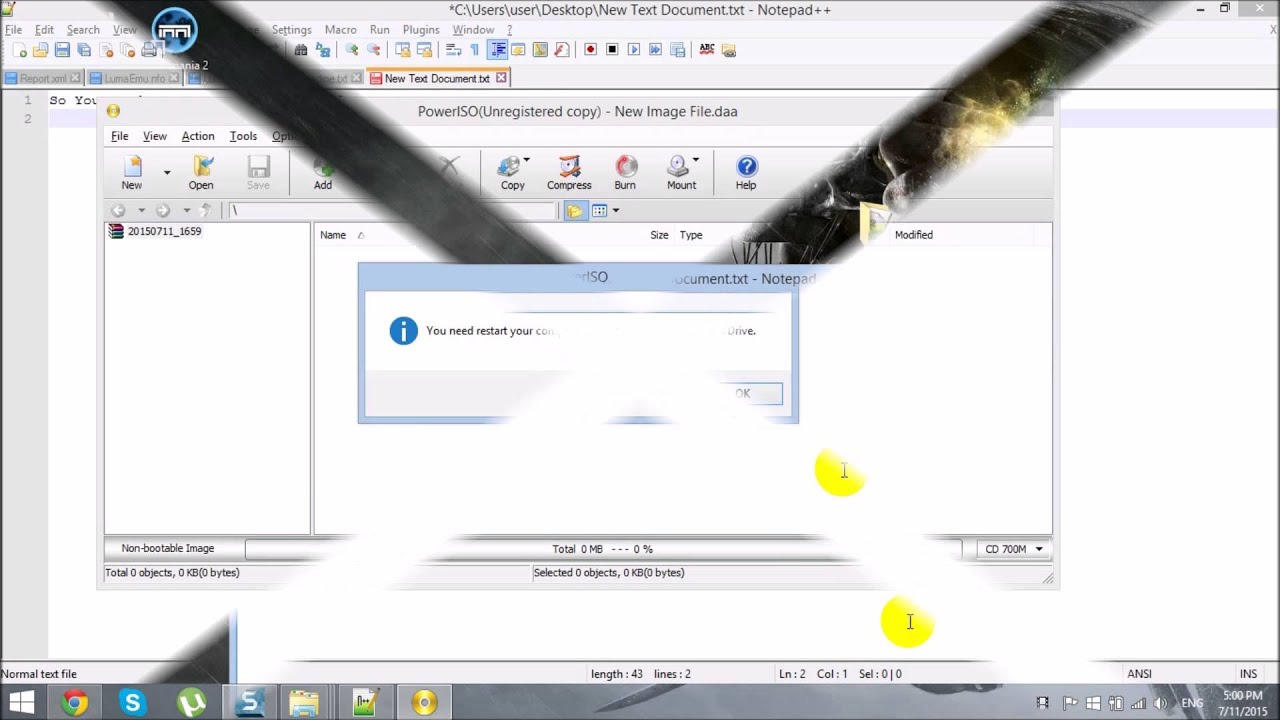
Task: Expand the Mount button dropdown arrow
Action: (696, 160)
